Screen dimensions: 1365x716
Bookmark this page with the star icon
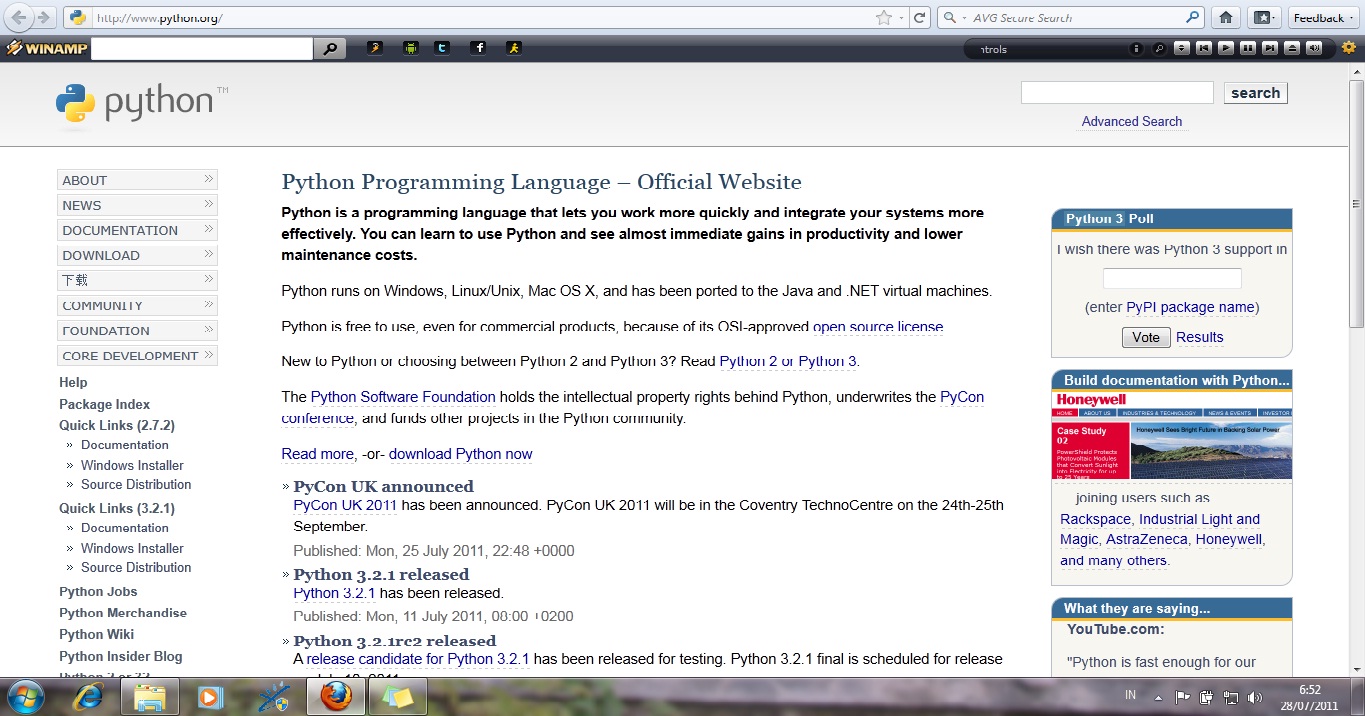pyautogui.click(x=883, y=18)
